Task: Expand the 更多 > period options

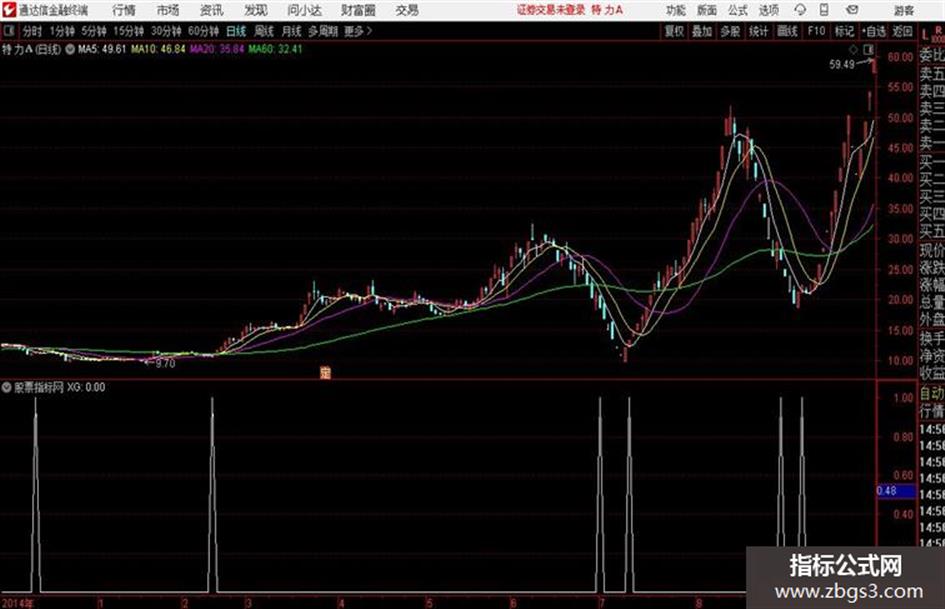Action: click(x=358, y=31)
